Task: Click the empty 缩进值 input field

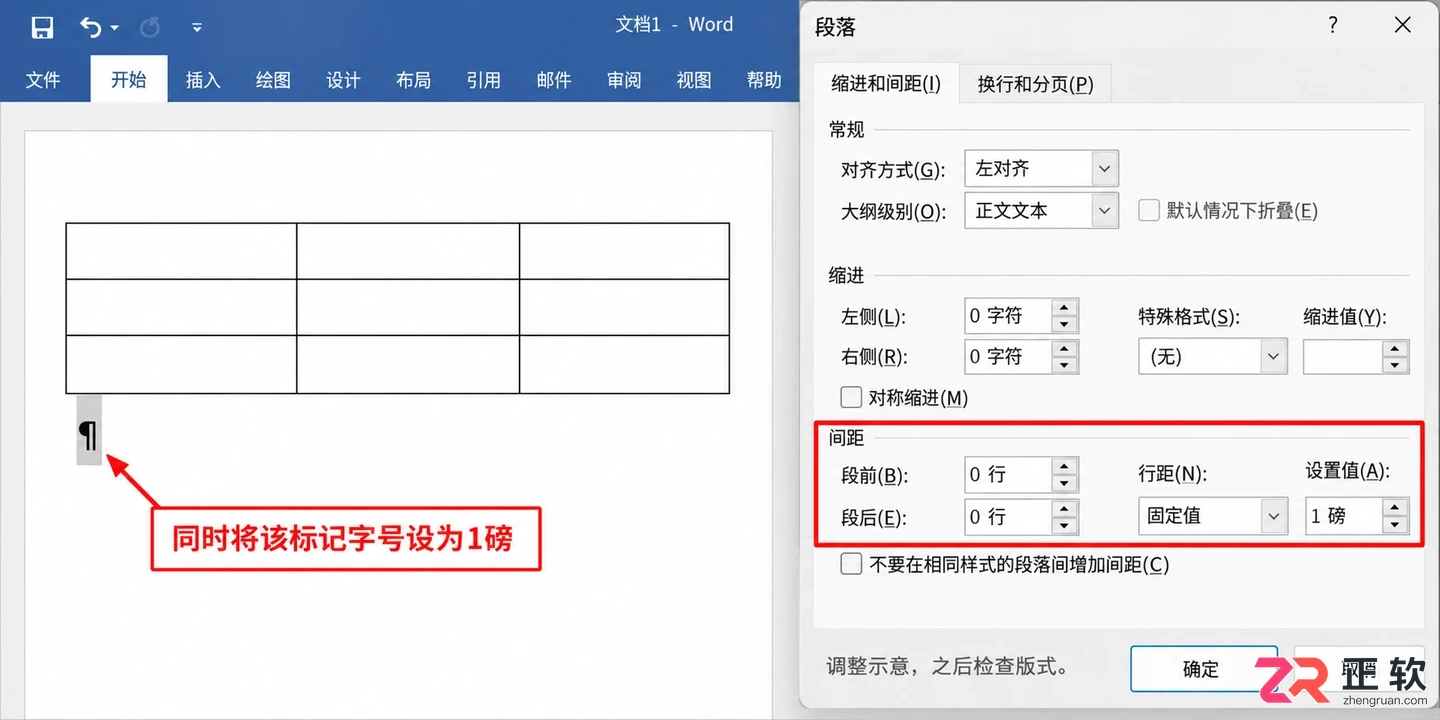Action: (x=1343, y=356)
